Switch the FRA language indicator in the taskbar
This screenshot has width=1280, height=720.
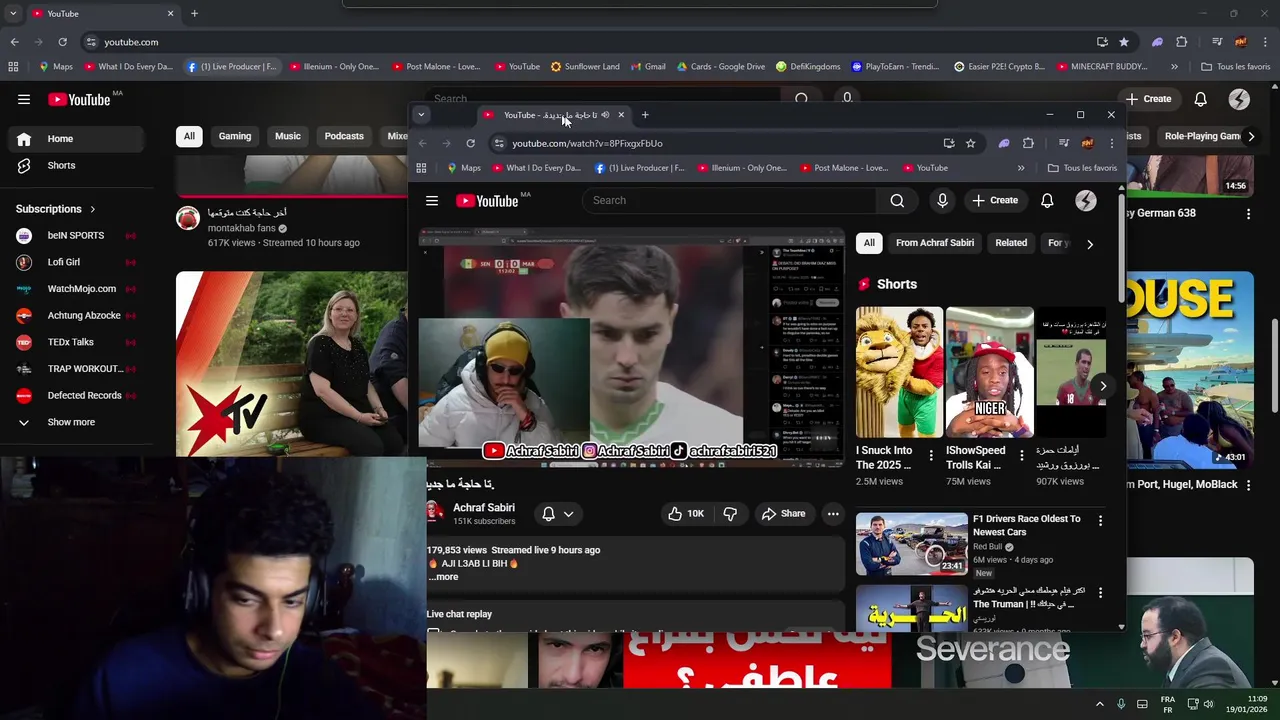tap(1167, 704)
